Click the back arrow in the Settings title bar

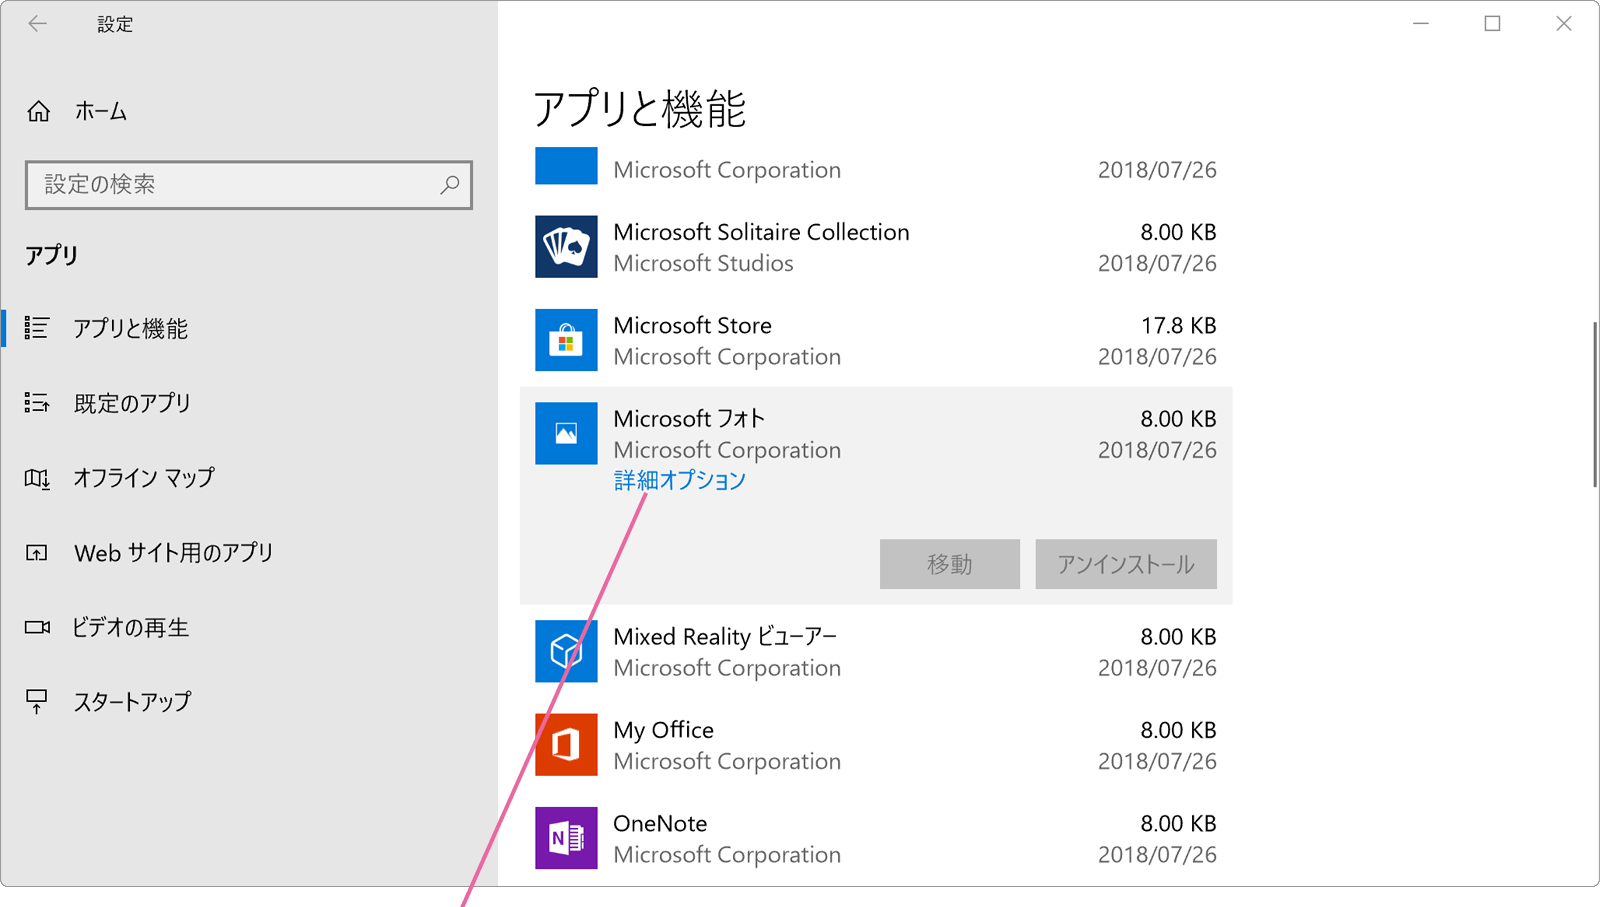click(38, 24)
